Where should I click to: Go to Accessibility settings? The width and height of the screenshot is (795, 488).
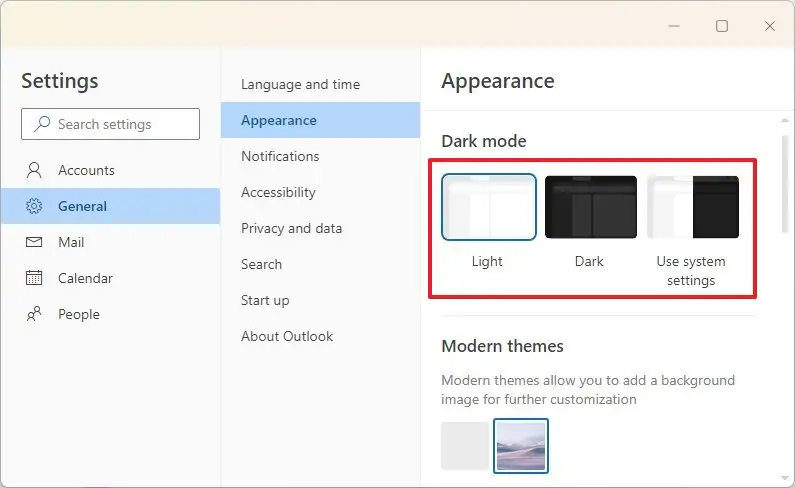tap(278, 192)
